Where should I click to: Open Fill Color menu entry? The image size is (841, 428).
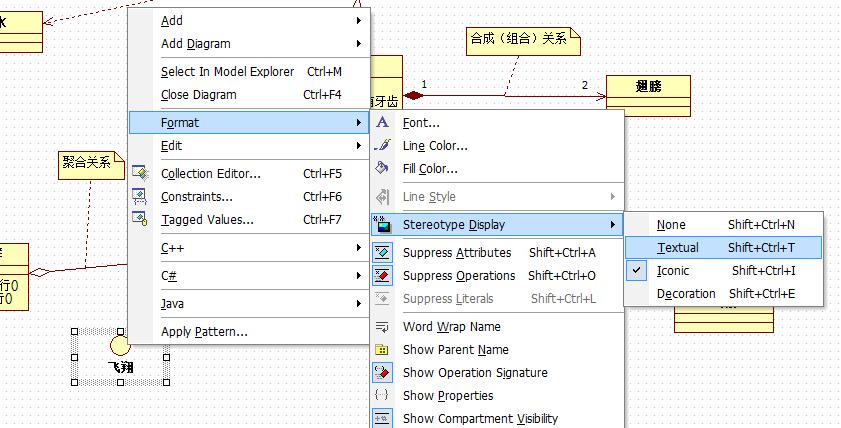pyautogui.click(x=497, y=168)
